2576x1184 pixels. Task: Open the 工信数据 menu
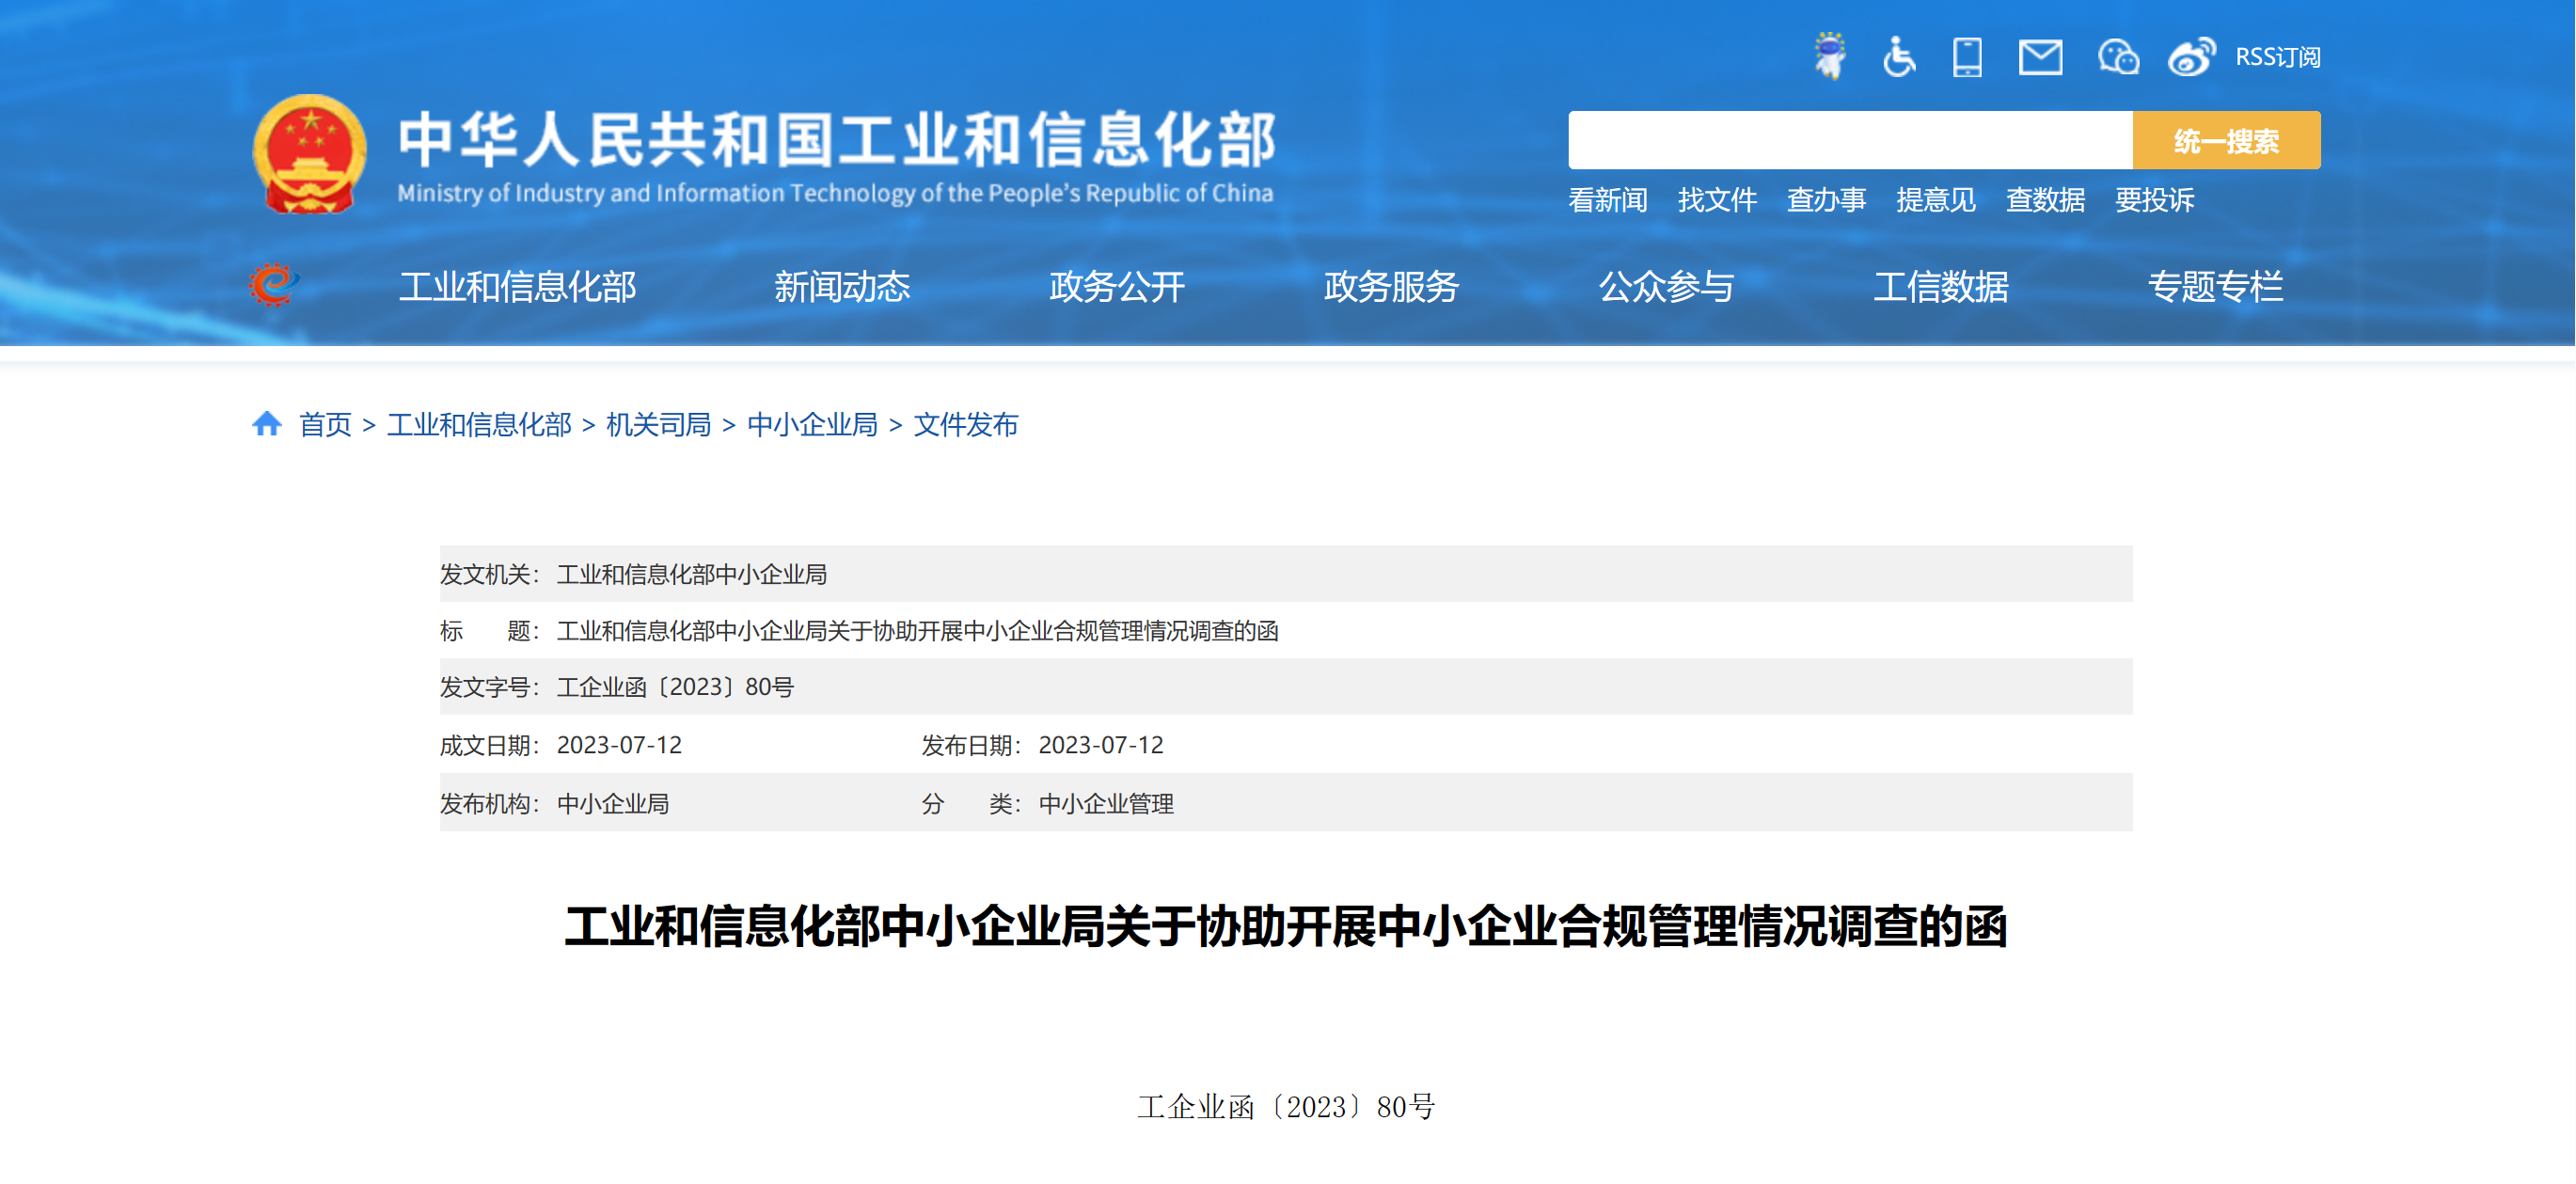(x=1940, y=287)
